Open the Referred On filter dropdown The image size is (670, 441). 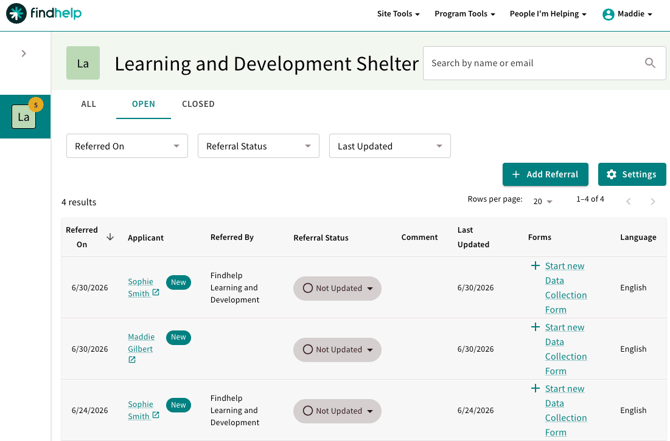click(127, 146)
